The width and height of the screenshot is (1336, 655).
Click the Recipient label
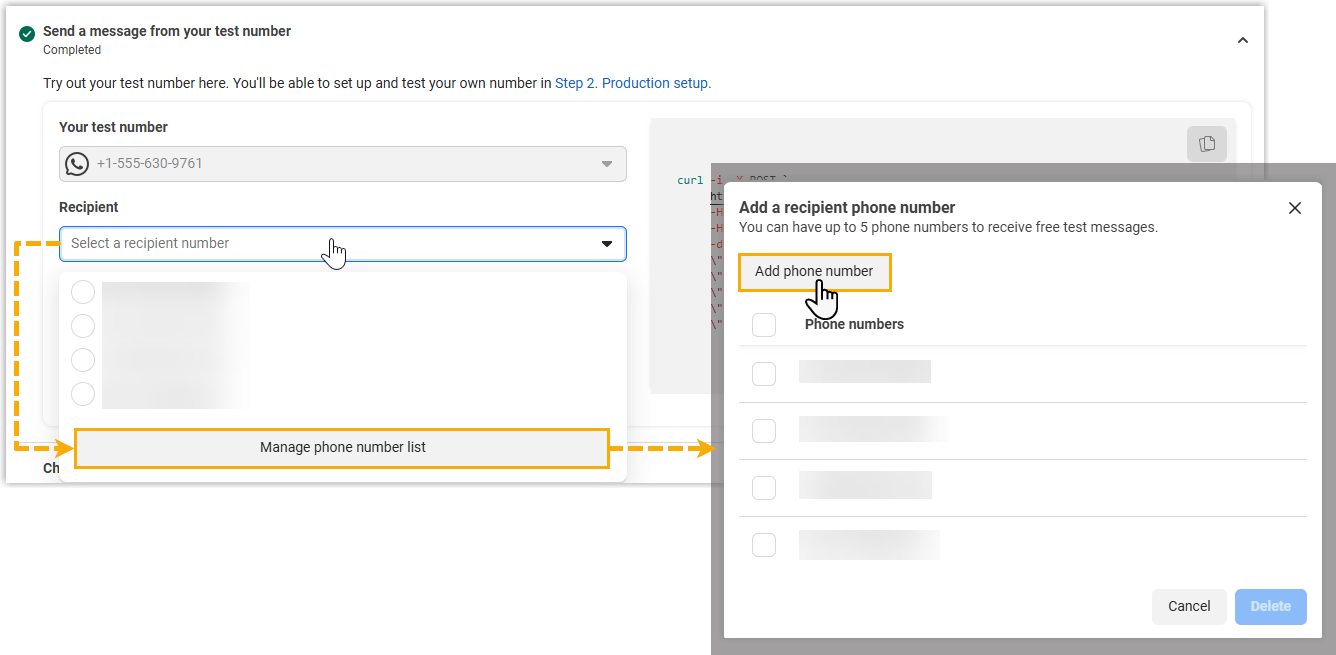click(x=89, y=207)
